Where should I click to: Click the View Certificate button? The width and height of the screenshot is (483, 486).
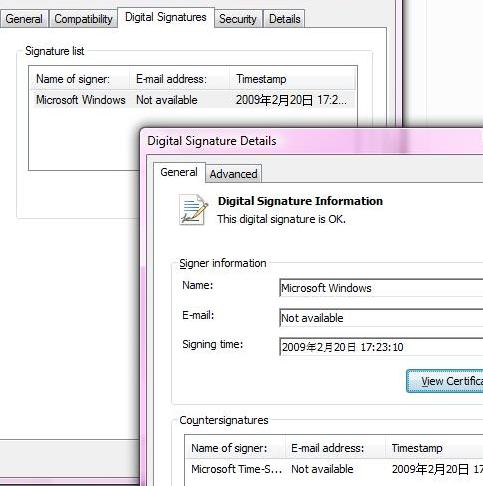[x=444, y=381]
